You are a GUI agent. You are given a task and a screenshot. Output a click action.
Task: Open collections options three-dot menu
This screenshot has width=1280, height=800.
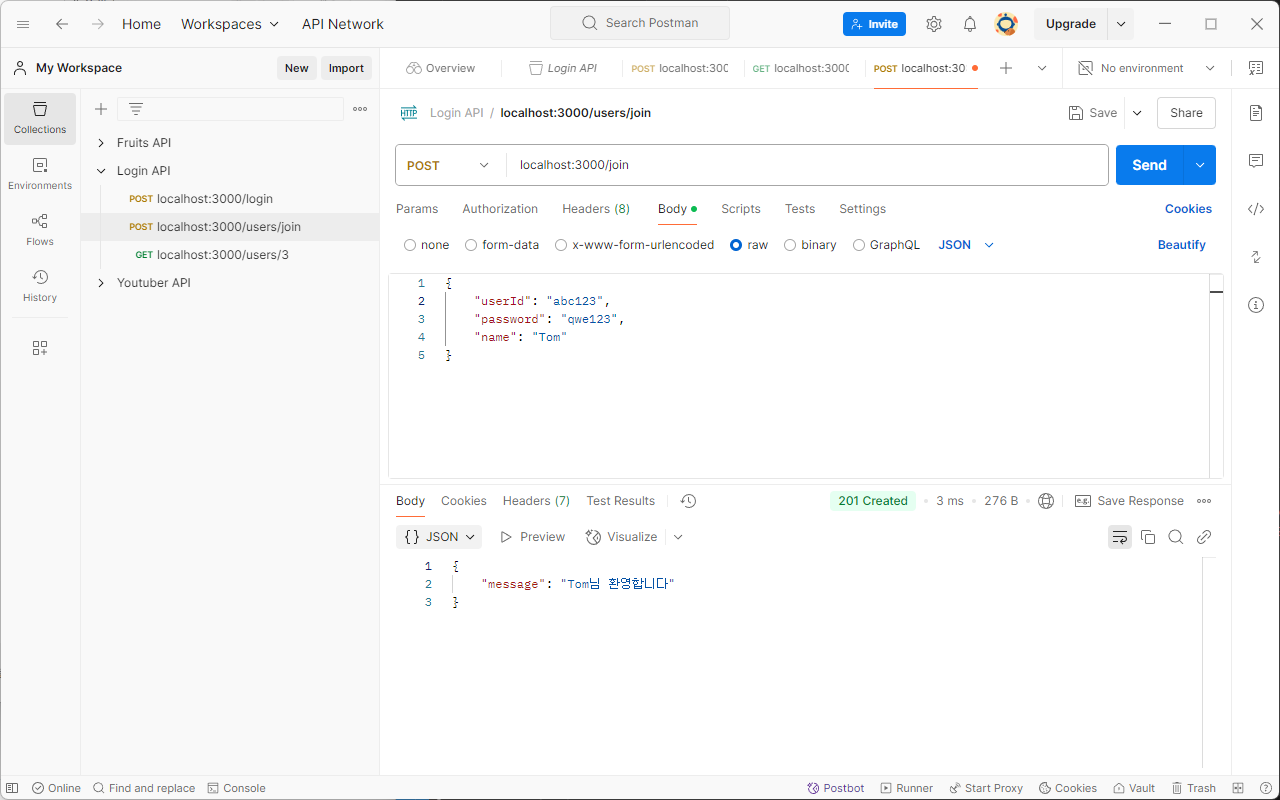[x=360, y=109]
